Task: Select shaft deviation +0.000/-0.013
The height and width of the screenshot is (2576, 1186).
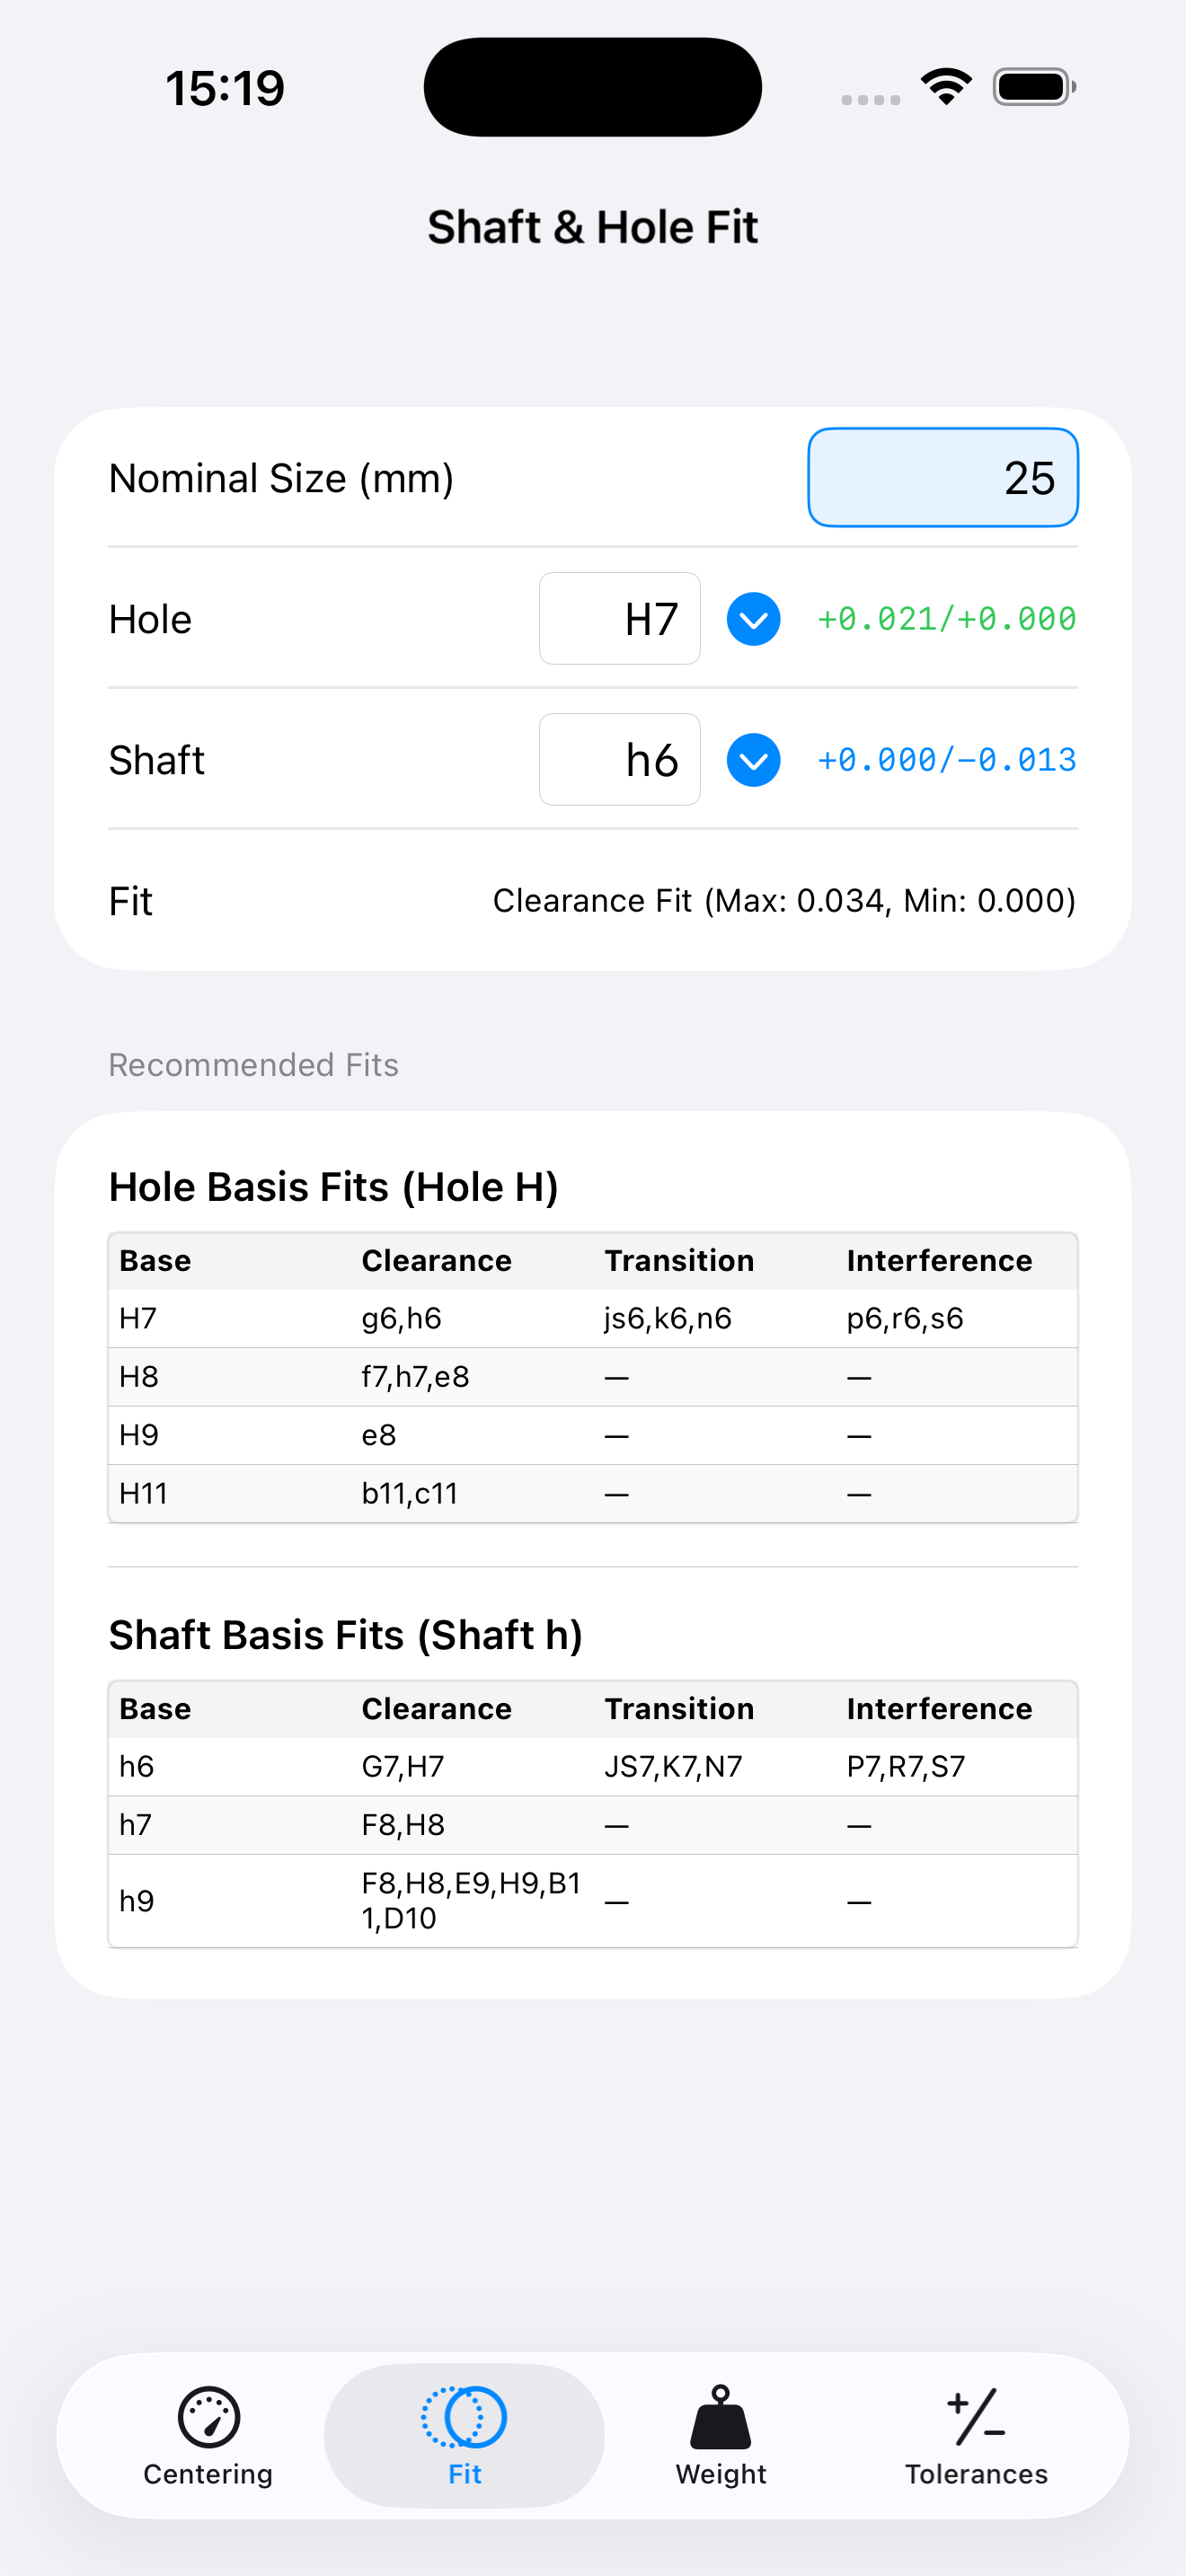Action: (x=947, y=760)
